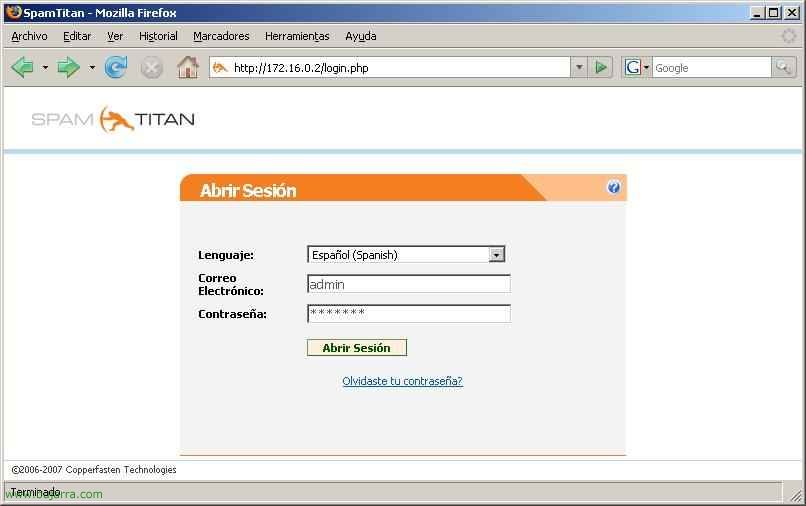
Task: Click the site favicon in address bar
Action: point(221,67)
